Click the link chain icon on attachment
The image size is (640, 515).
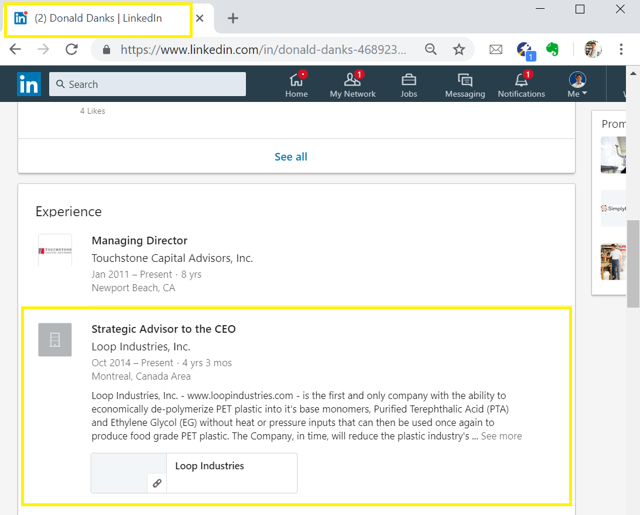[x=157, y=483]
